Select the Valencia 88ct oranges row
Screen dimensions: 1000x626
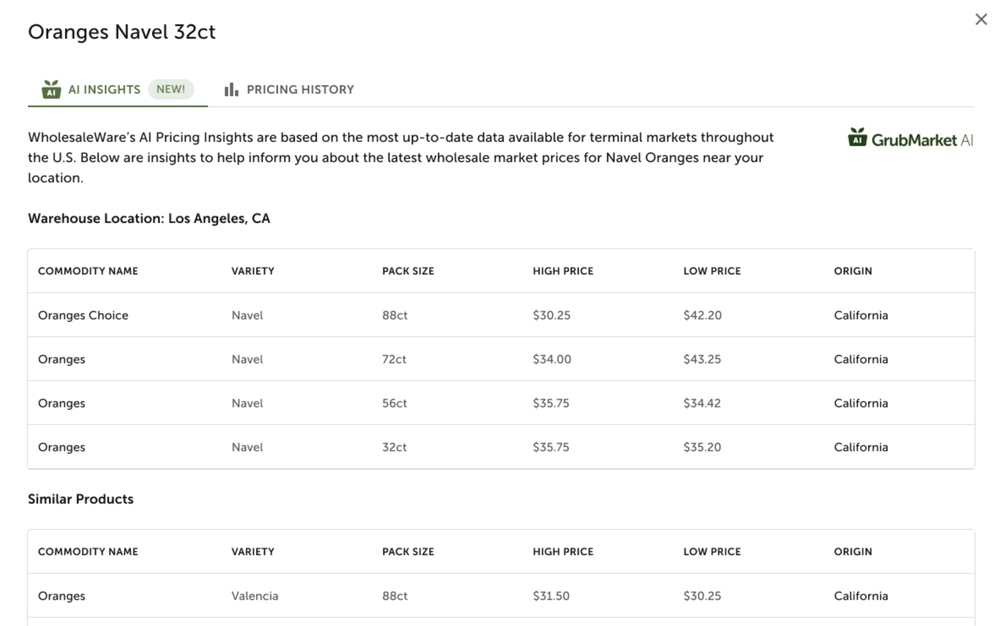(501, 595)
